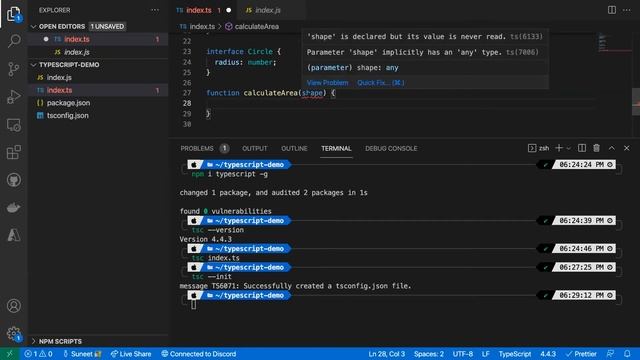
Task: Show errors and warnings count in status bar
Action: click(38, 354)
